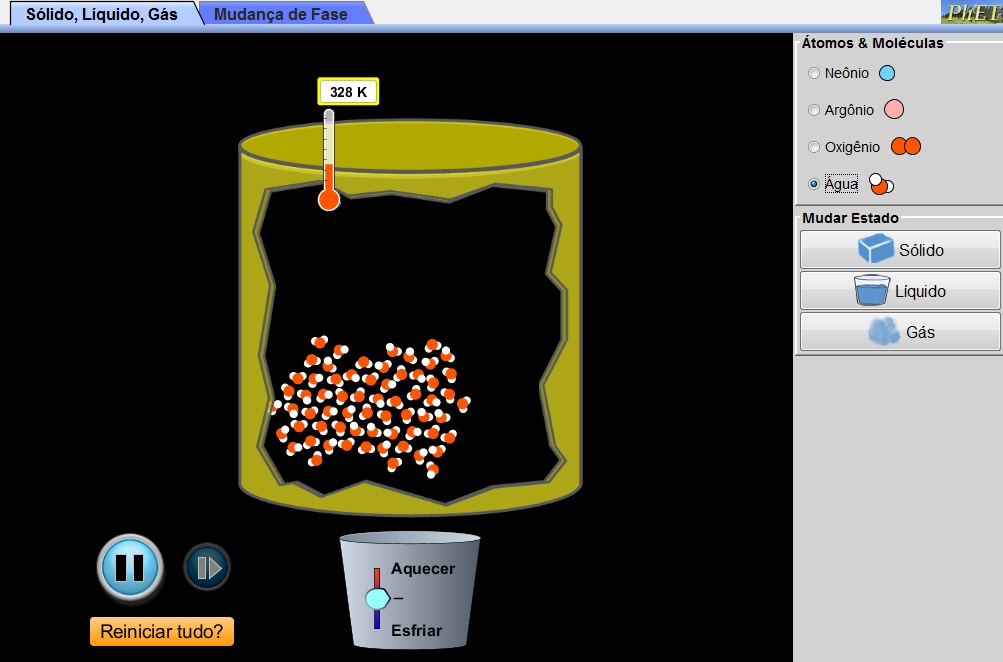The image size is (1003, 662).
Task: Click the Aquecer/Esfriar slider knob
Action: 377,598
